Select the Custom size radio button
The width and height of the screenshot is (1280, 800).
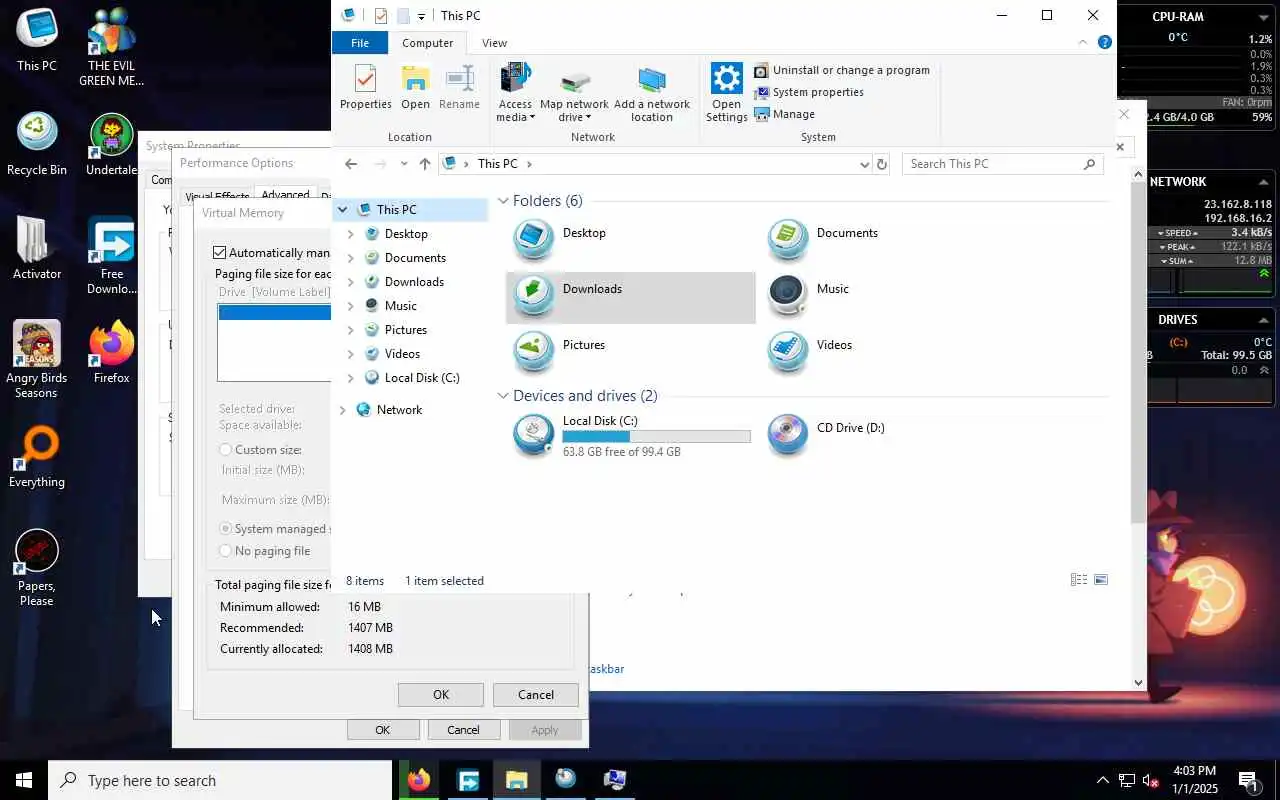click(225, 450)
